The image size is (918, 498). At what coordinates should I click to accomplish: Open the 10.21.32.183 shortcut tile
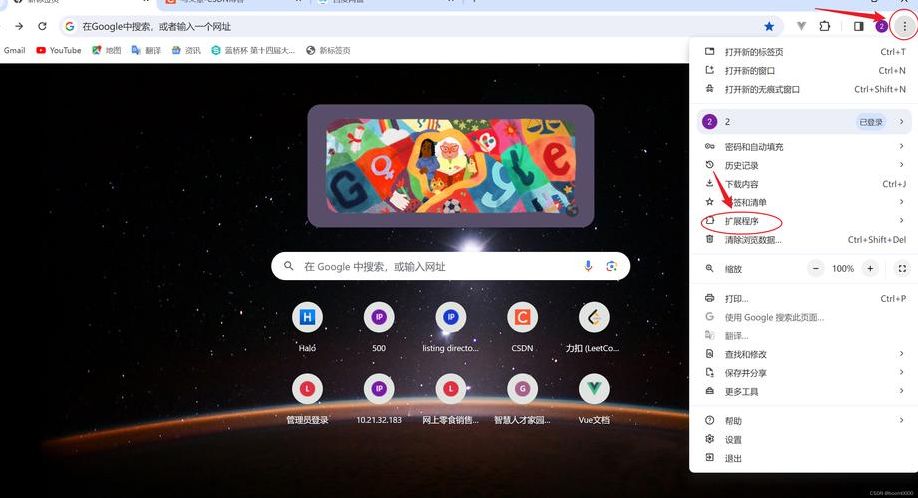(x=379, y=399)
